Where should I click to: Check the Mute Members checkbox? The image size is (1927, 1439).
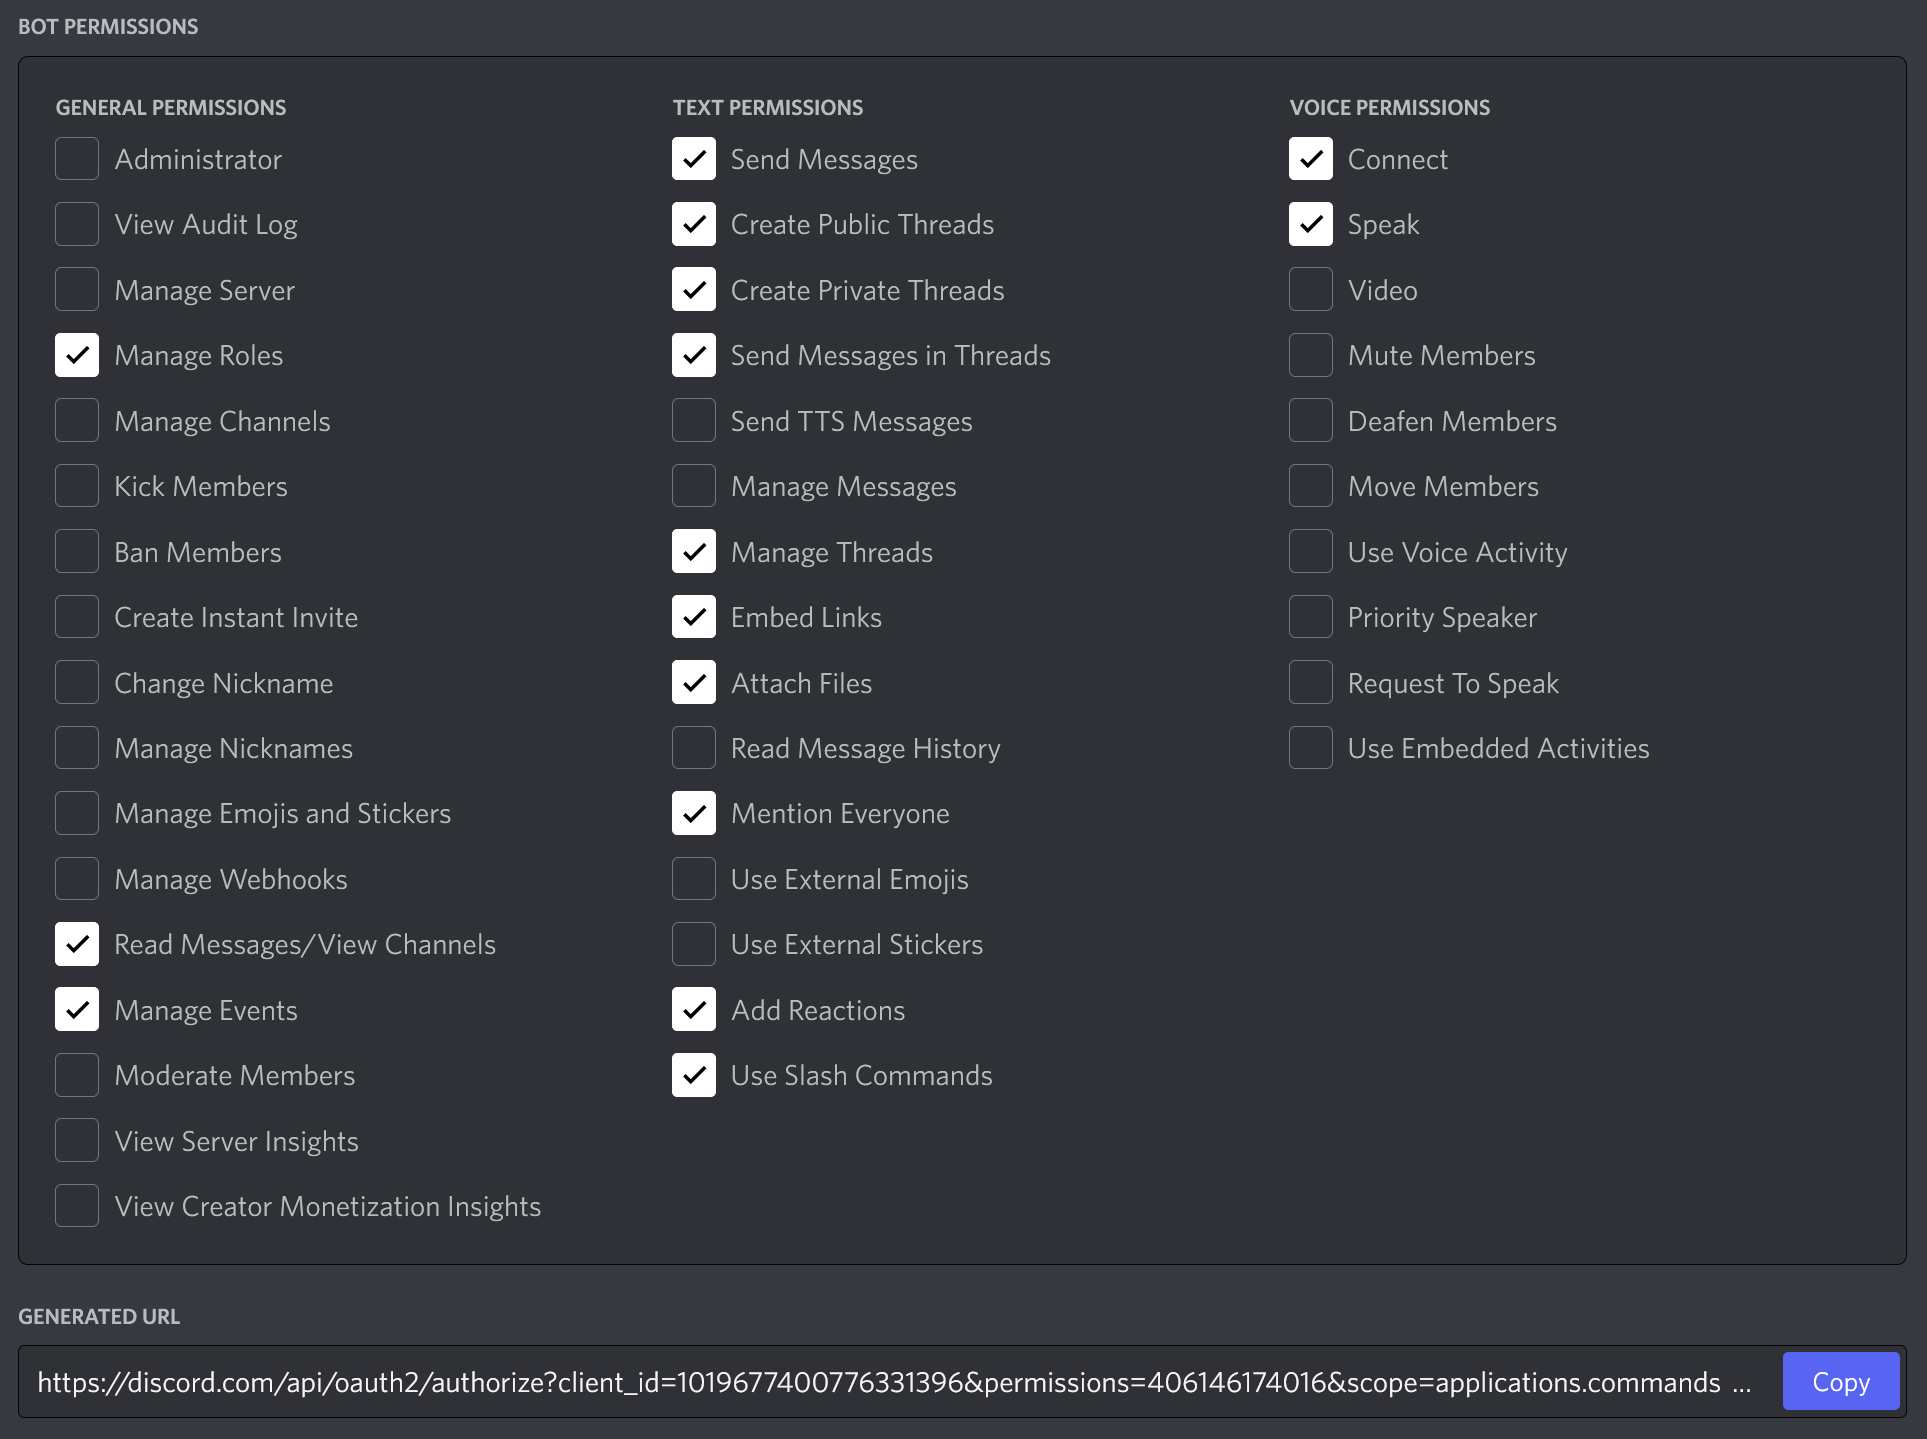tap(1311, 355)
